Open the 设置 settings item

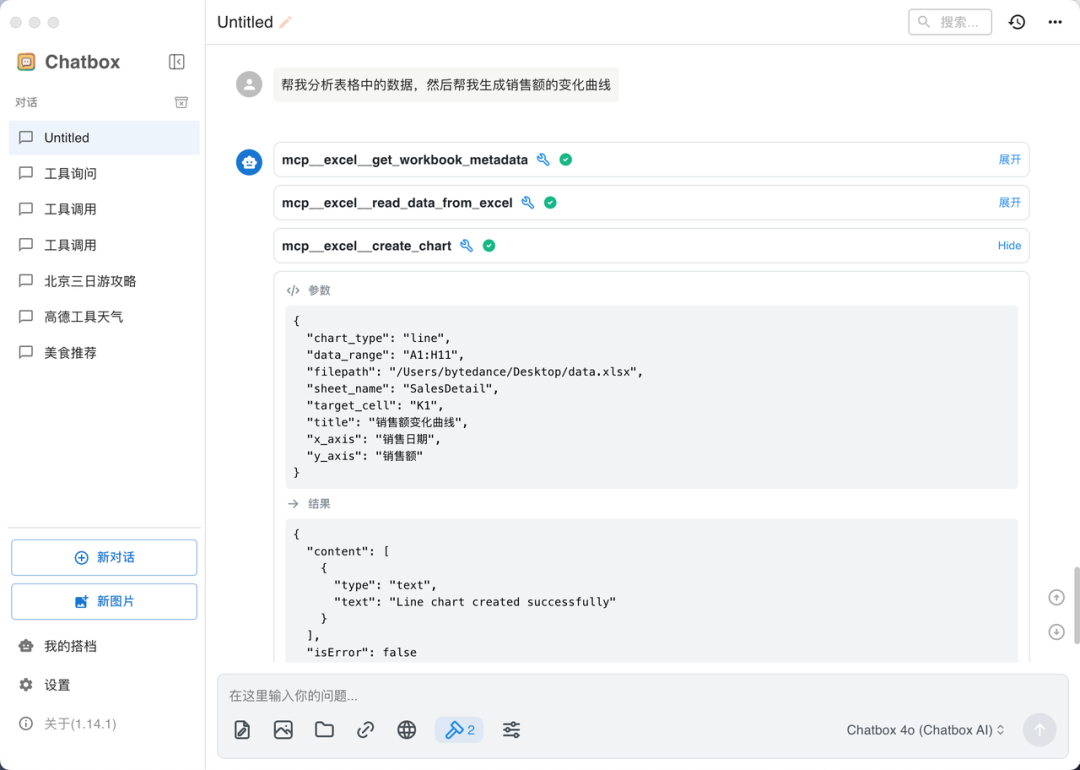click(57, 685)
